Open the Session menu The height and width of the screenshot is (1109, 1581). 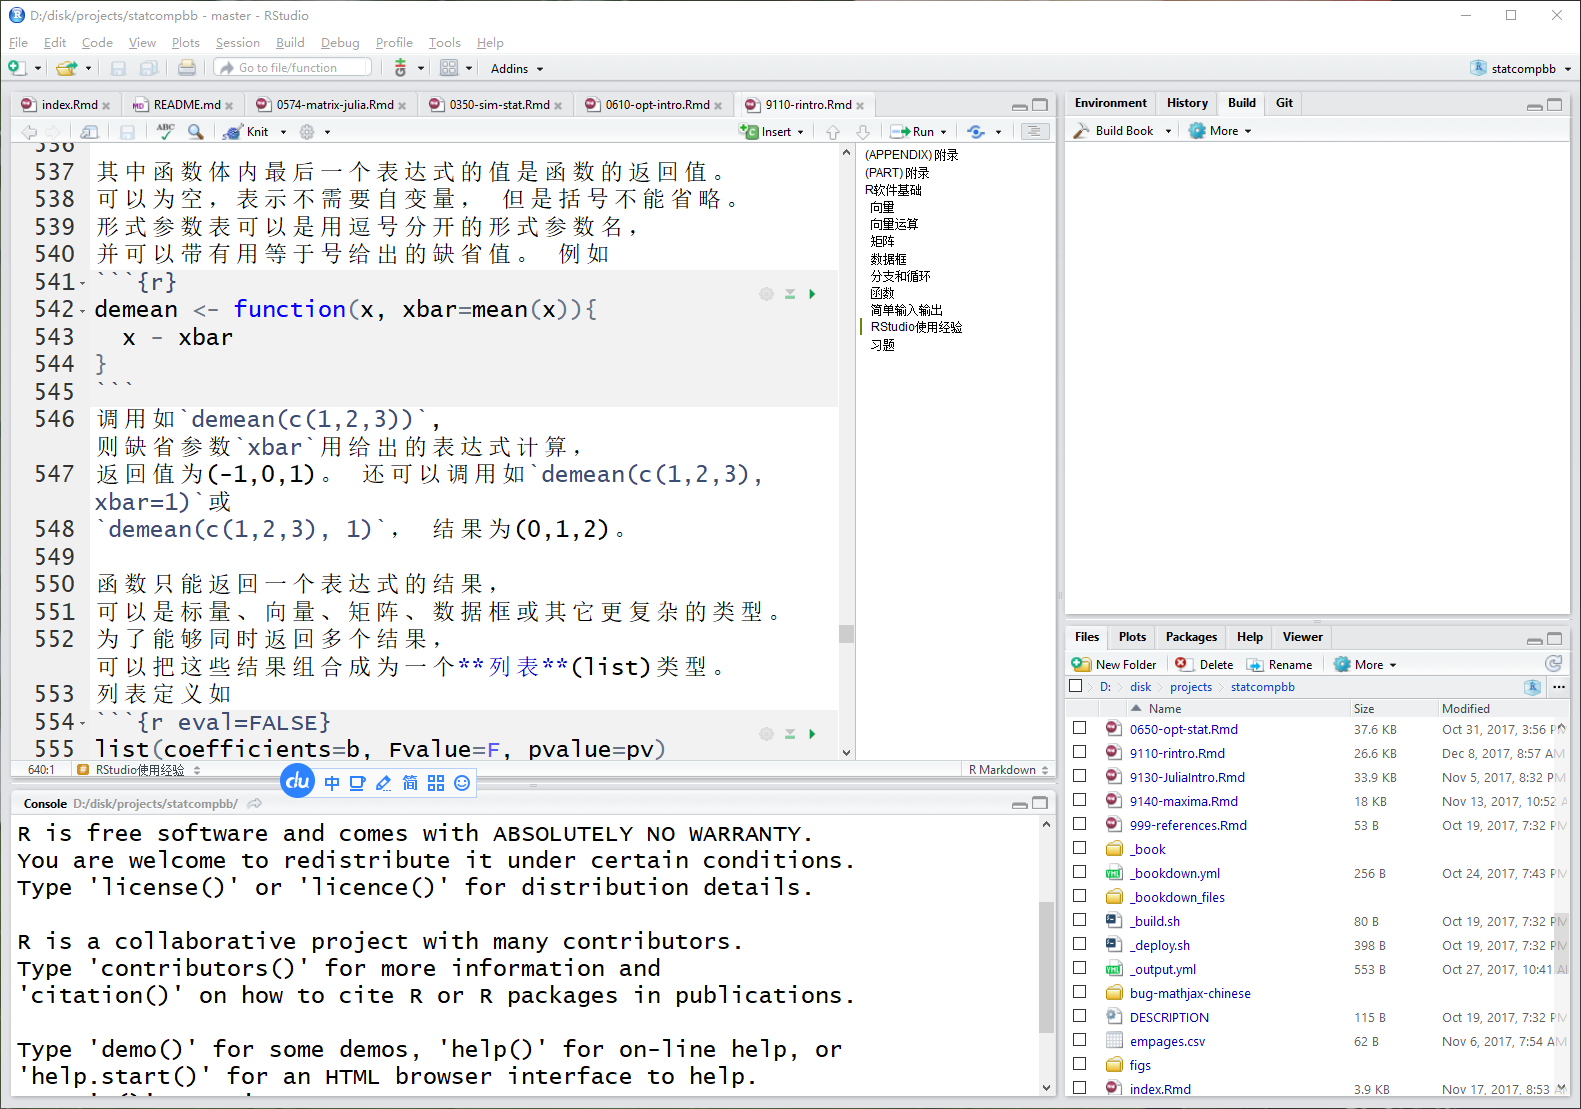click(237, 43)
